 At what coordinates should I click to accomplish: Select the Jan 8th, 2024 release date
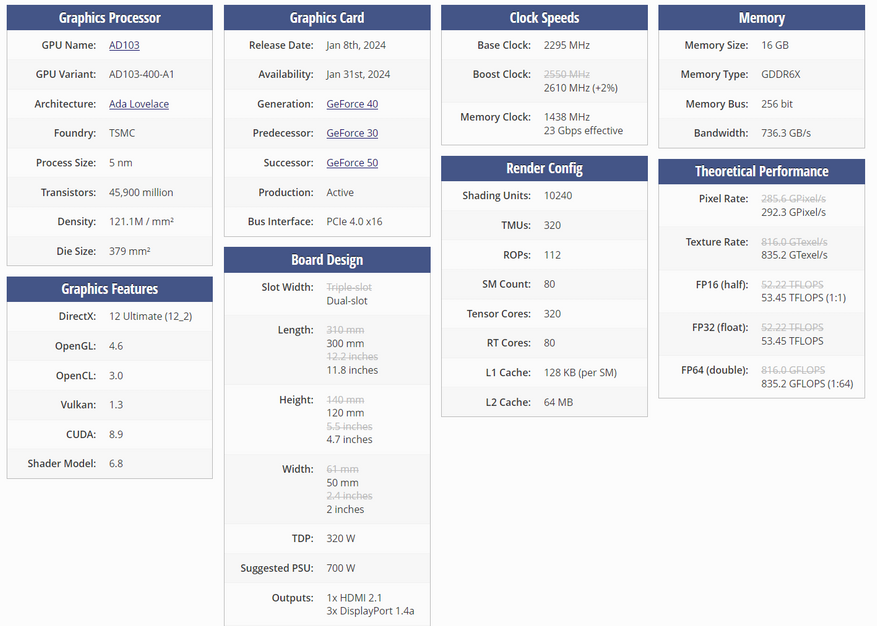tap(356, 45)
